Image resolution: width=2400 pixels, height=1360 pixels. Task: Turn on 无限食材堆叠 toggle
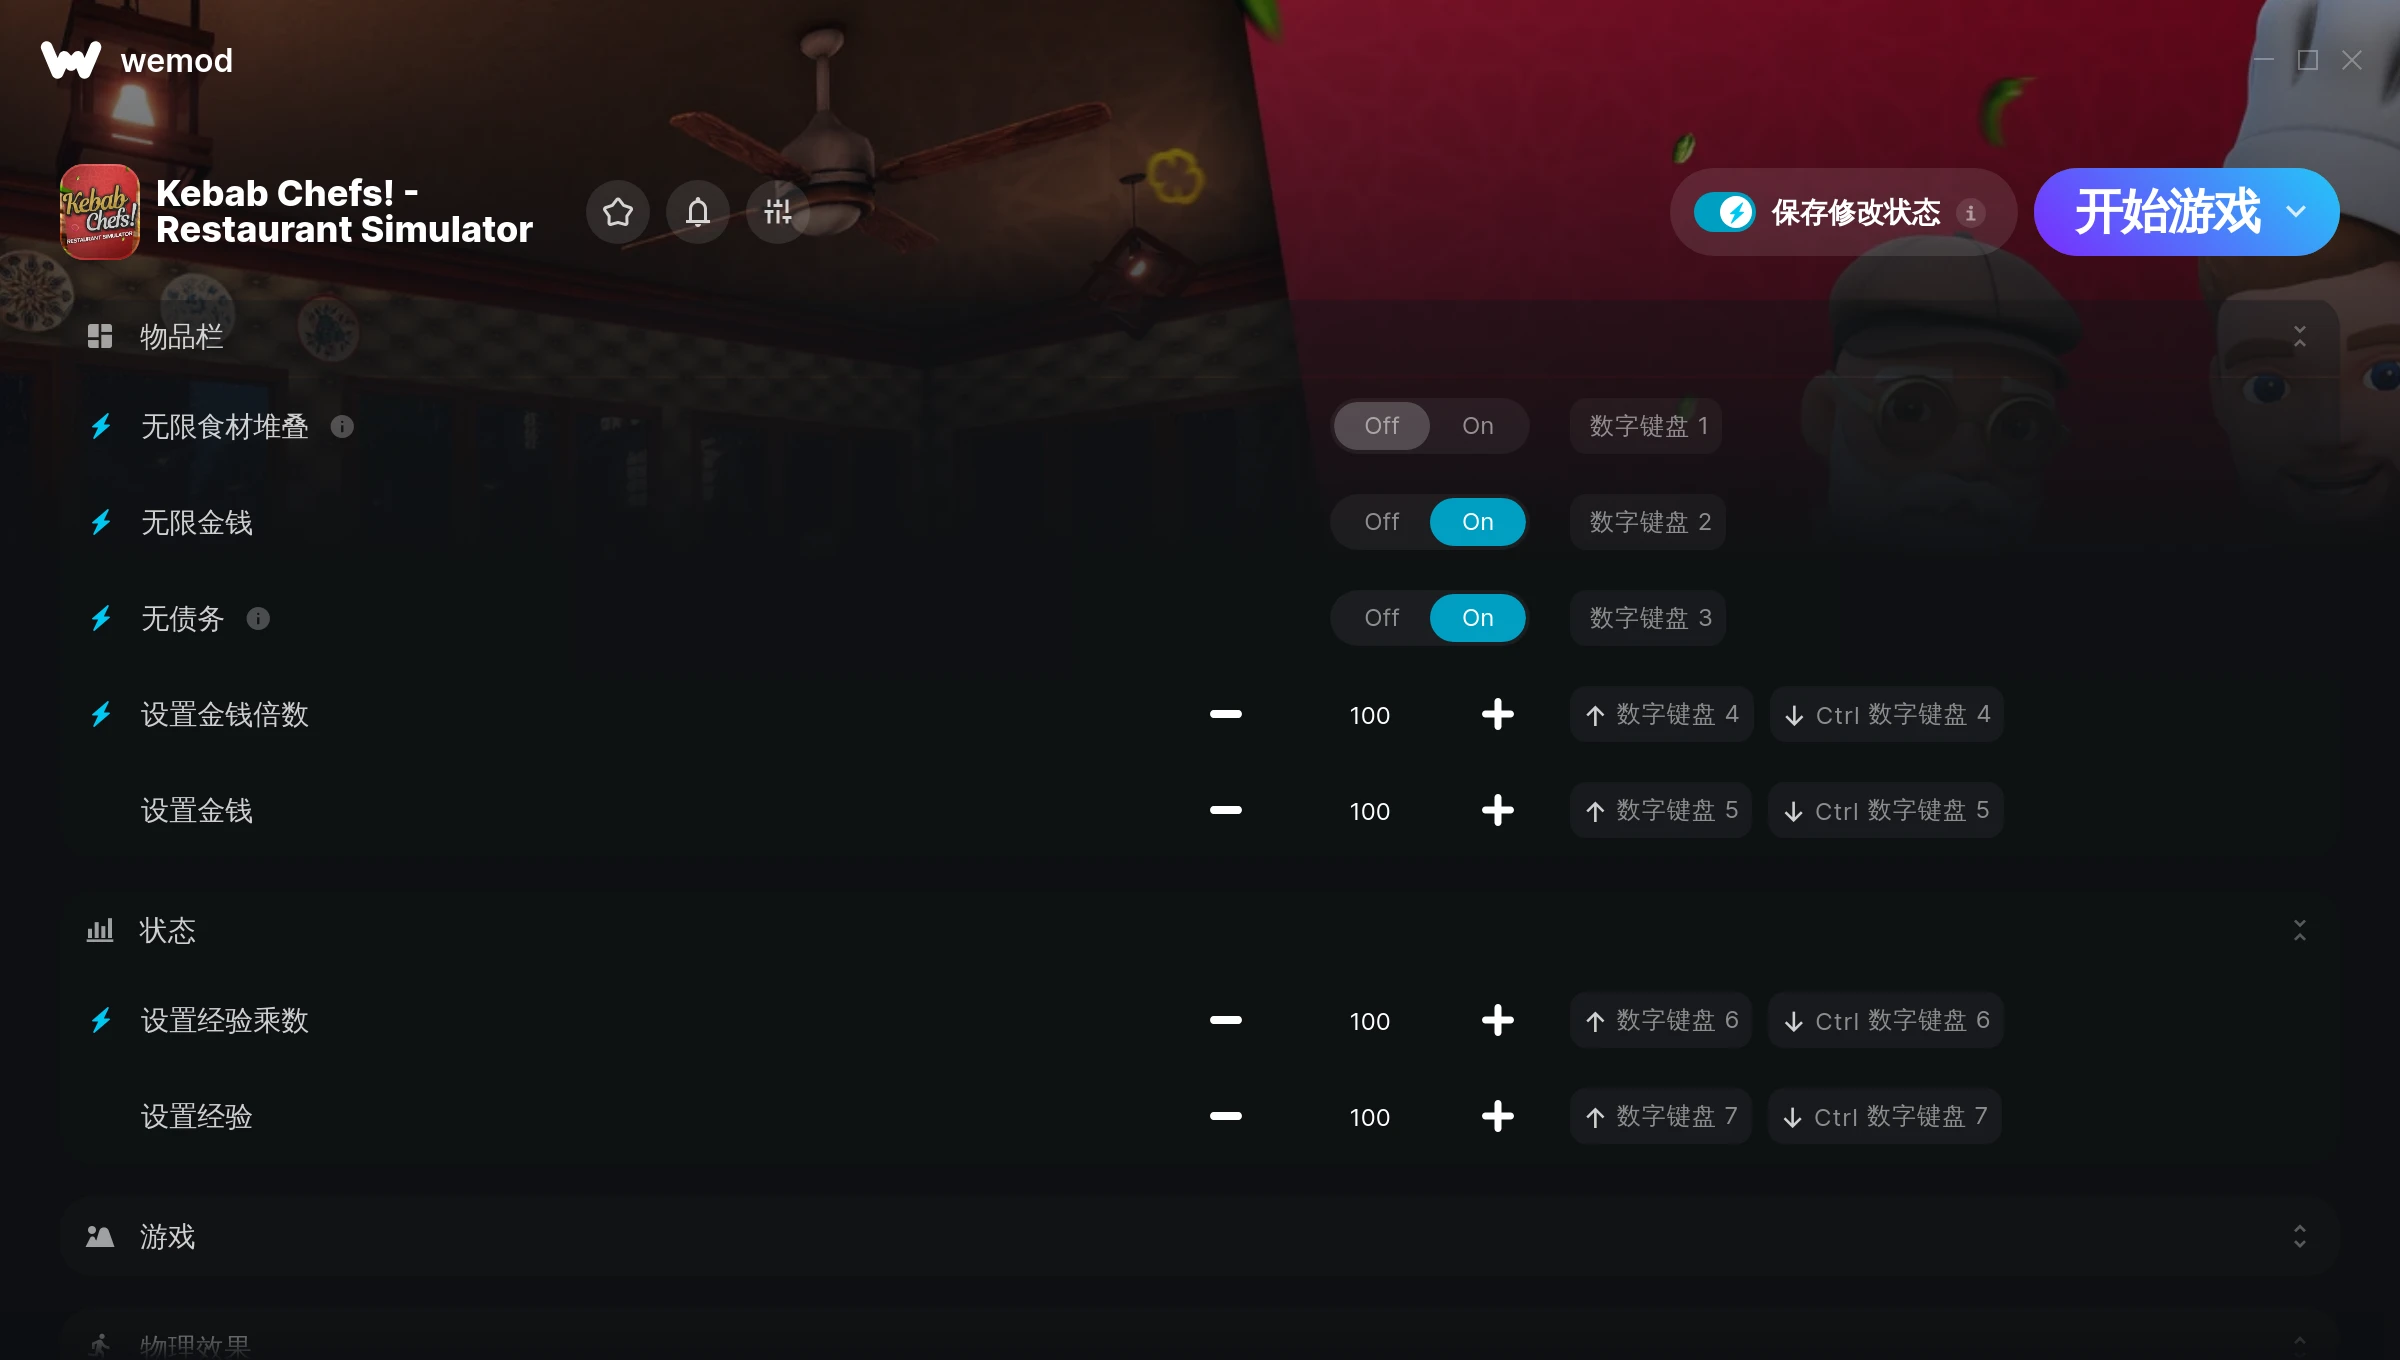point(1477,426)
